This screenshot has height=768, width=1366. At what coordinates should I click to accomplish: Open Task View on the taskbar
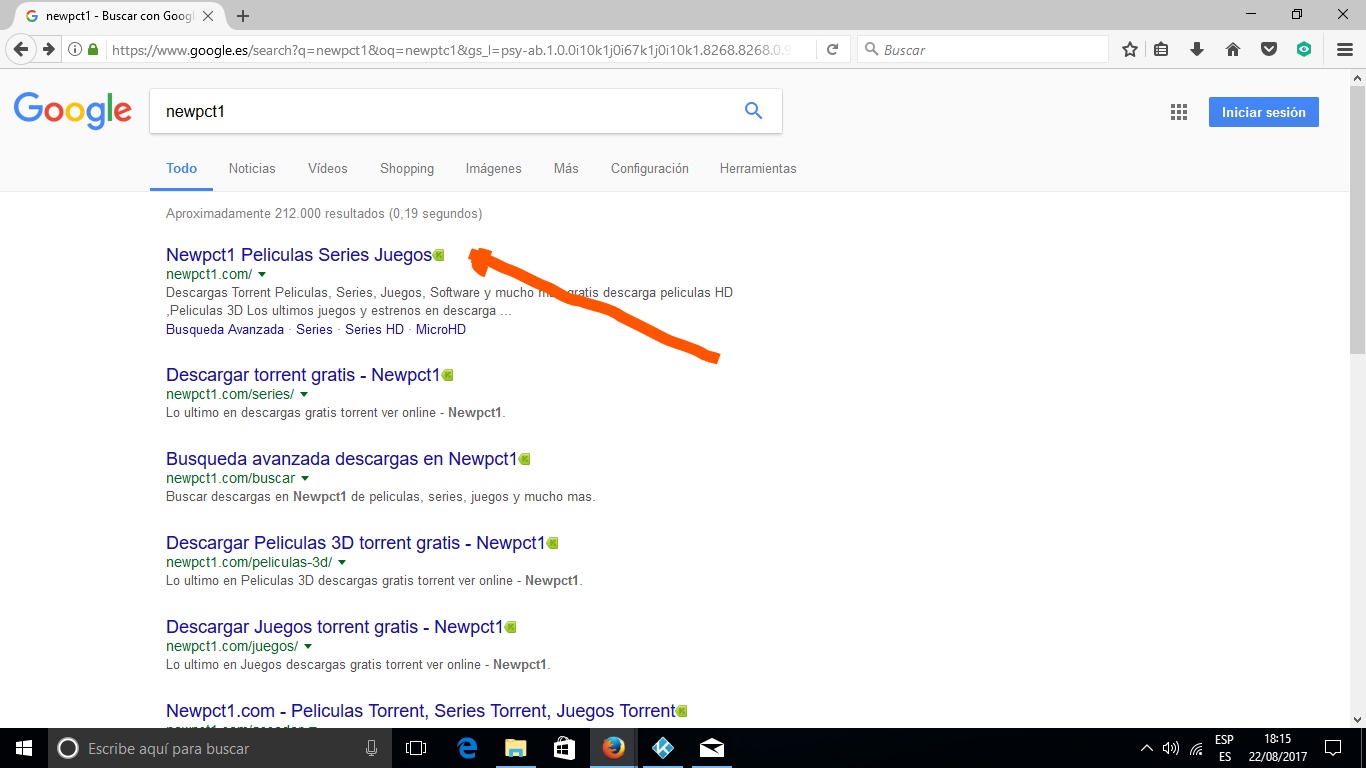pyautogui.click(x=416, y=748)
